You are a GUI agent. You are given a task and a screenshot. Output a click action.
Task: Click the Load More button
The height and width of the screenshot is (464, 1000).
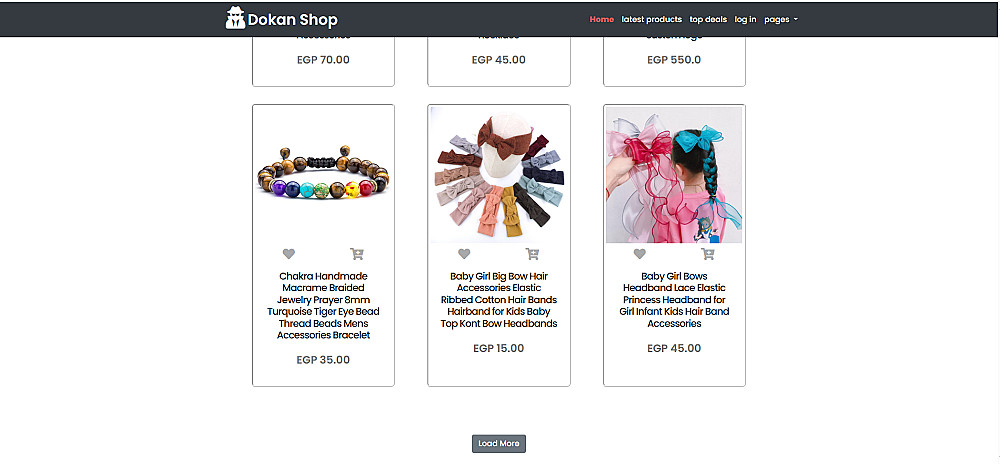[x=499, y=444]
